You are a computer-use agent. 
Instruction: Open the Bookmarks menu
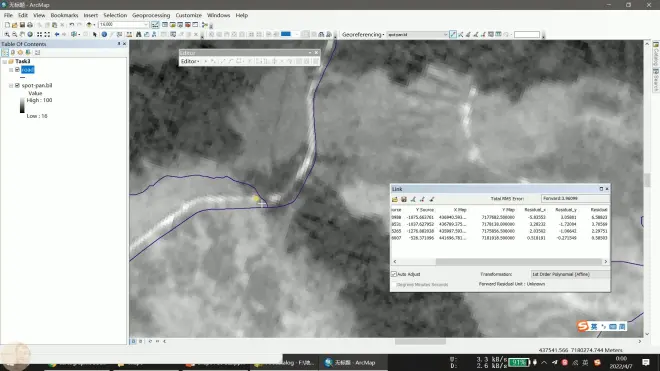(x=64, y=15)
